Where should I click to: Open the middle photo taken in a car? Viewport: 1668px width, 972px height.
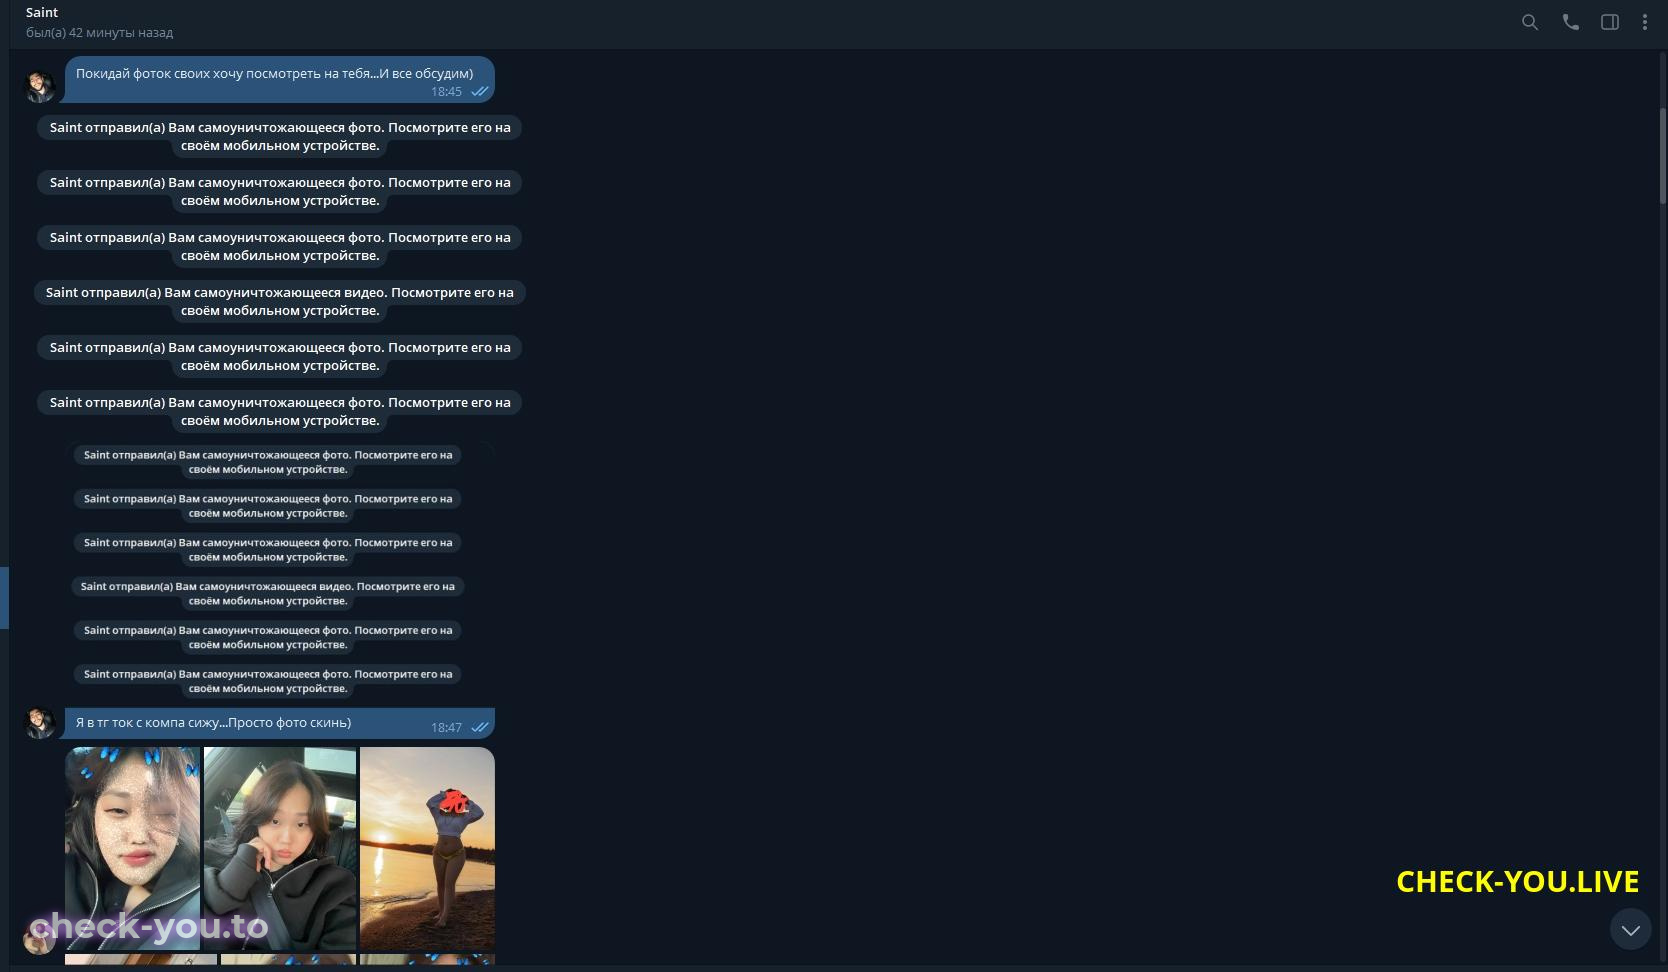280,848
